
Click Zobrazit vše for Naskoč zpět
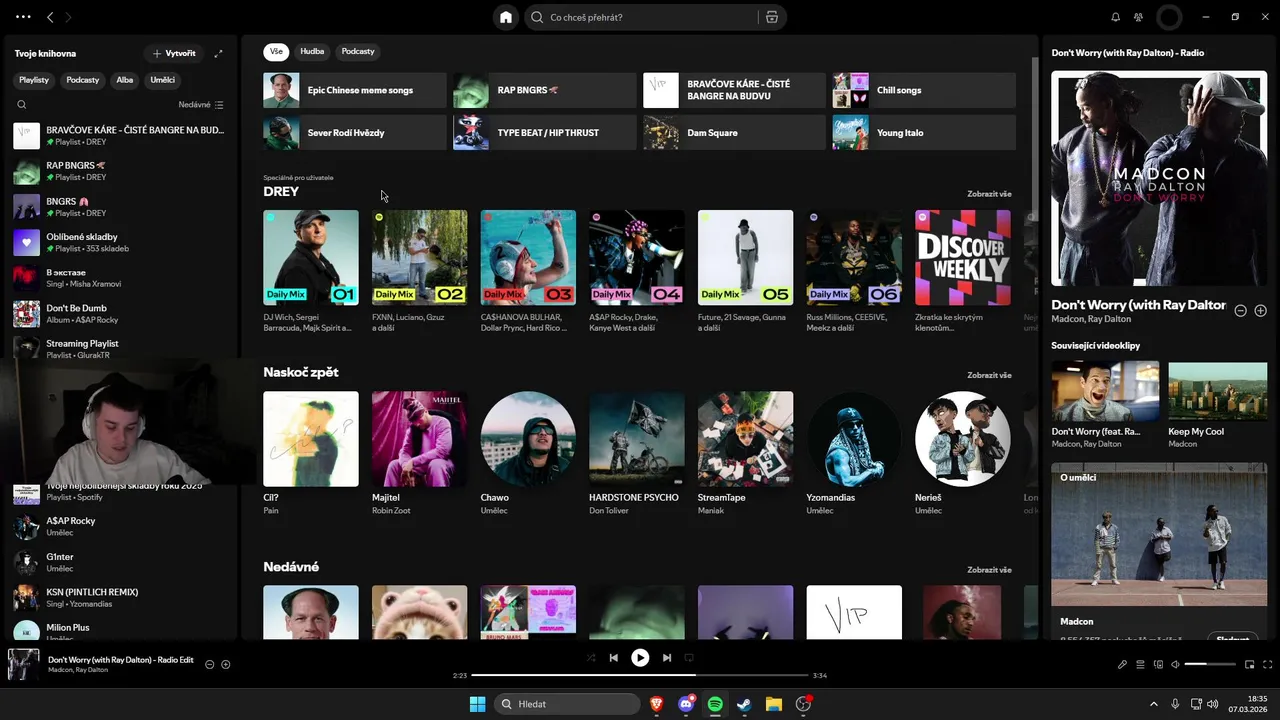click(989, 375)
